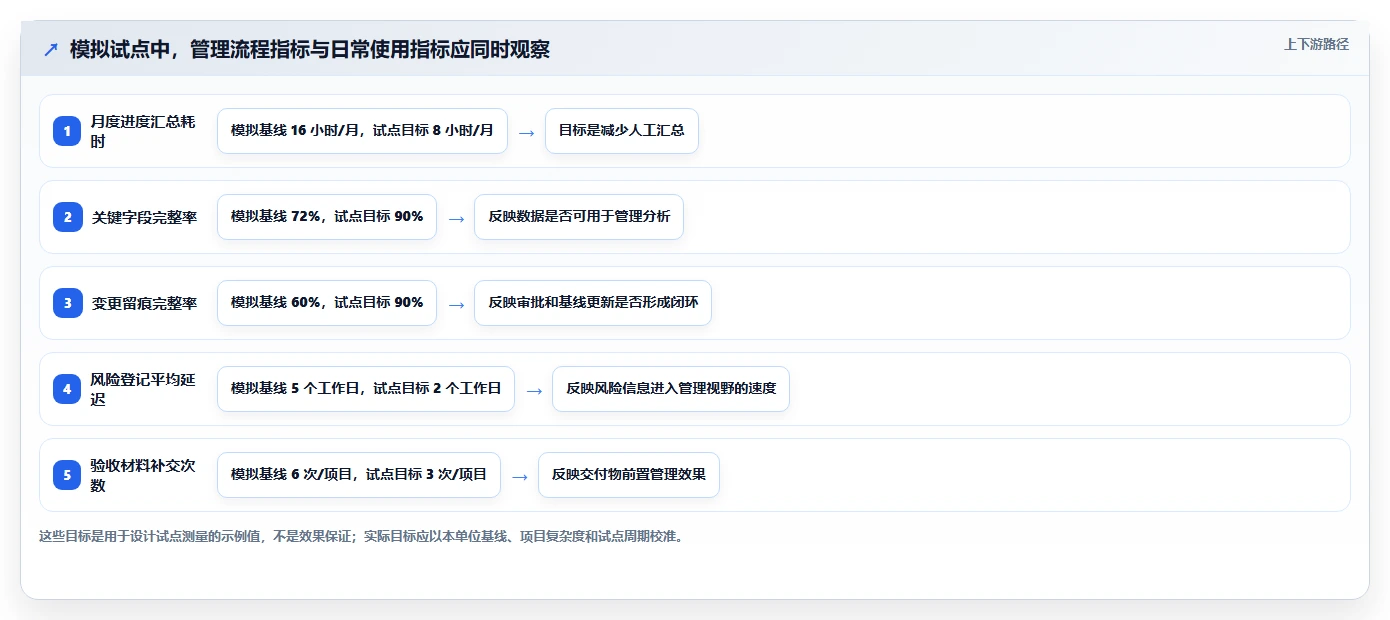Click number badge 2 for 关键字段完整率

click(x=67, y=217)
